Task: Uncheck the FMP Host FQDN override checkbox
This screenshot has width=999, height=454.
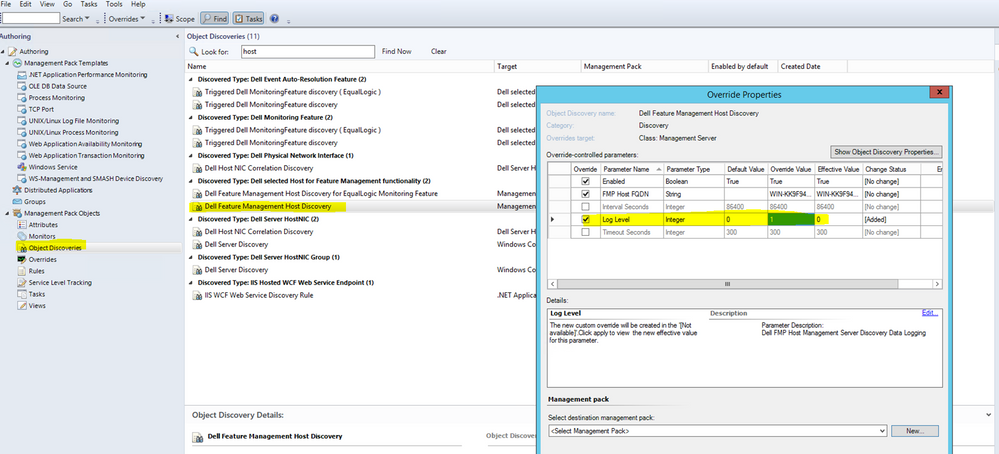Action: coord(586,194)
